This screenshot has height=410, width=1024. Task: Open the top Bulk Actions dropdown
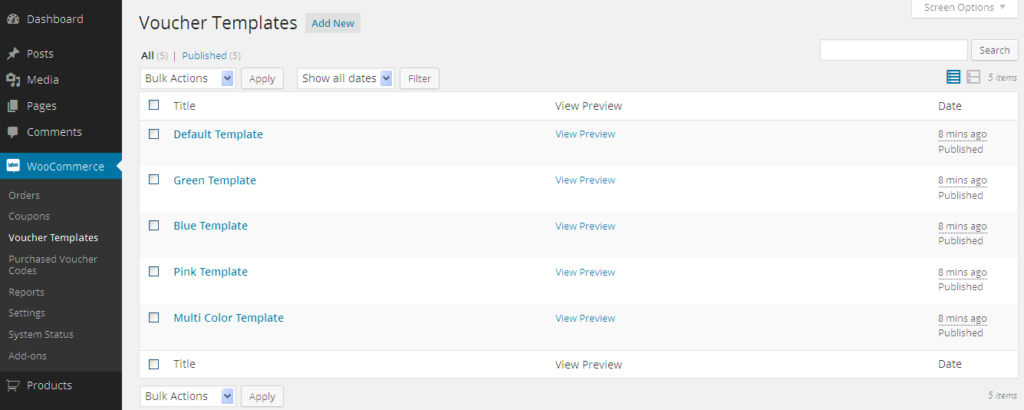click(188, 78)
